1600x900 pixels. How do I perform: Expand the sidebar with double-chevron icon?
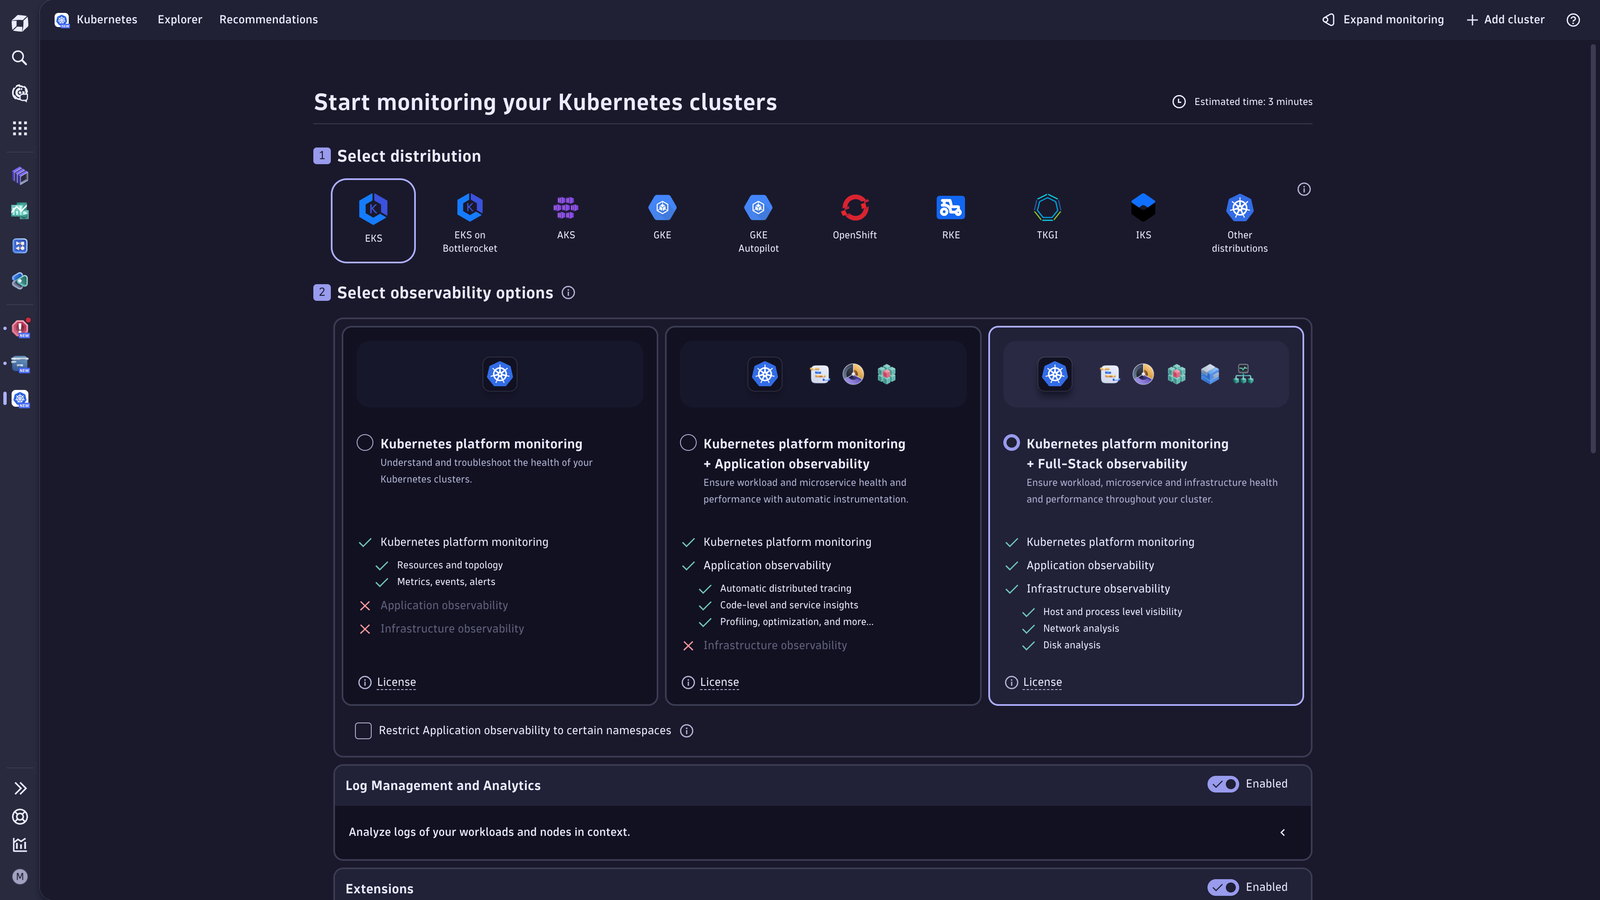(x=20, y=788)
